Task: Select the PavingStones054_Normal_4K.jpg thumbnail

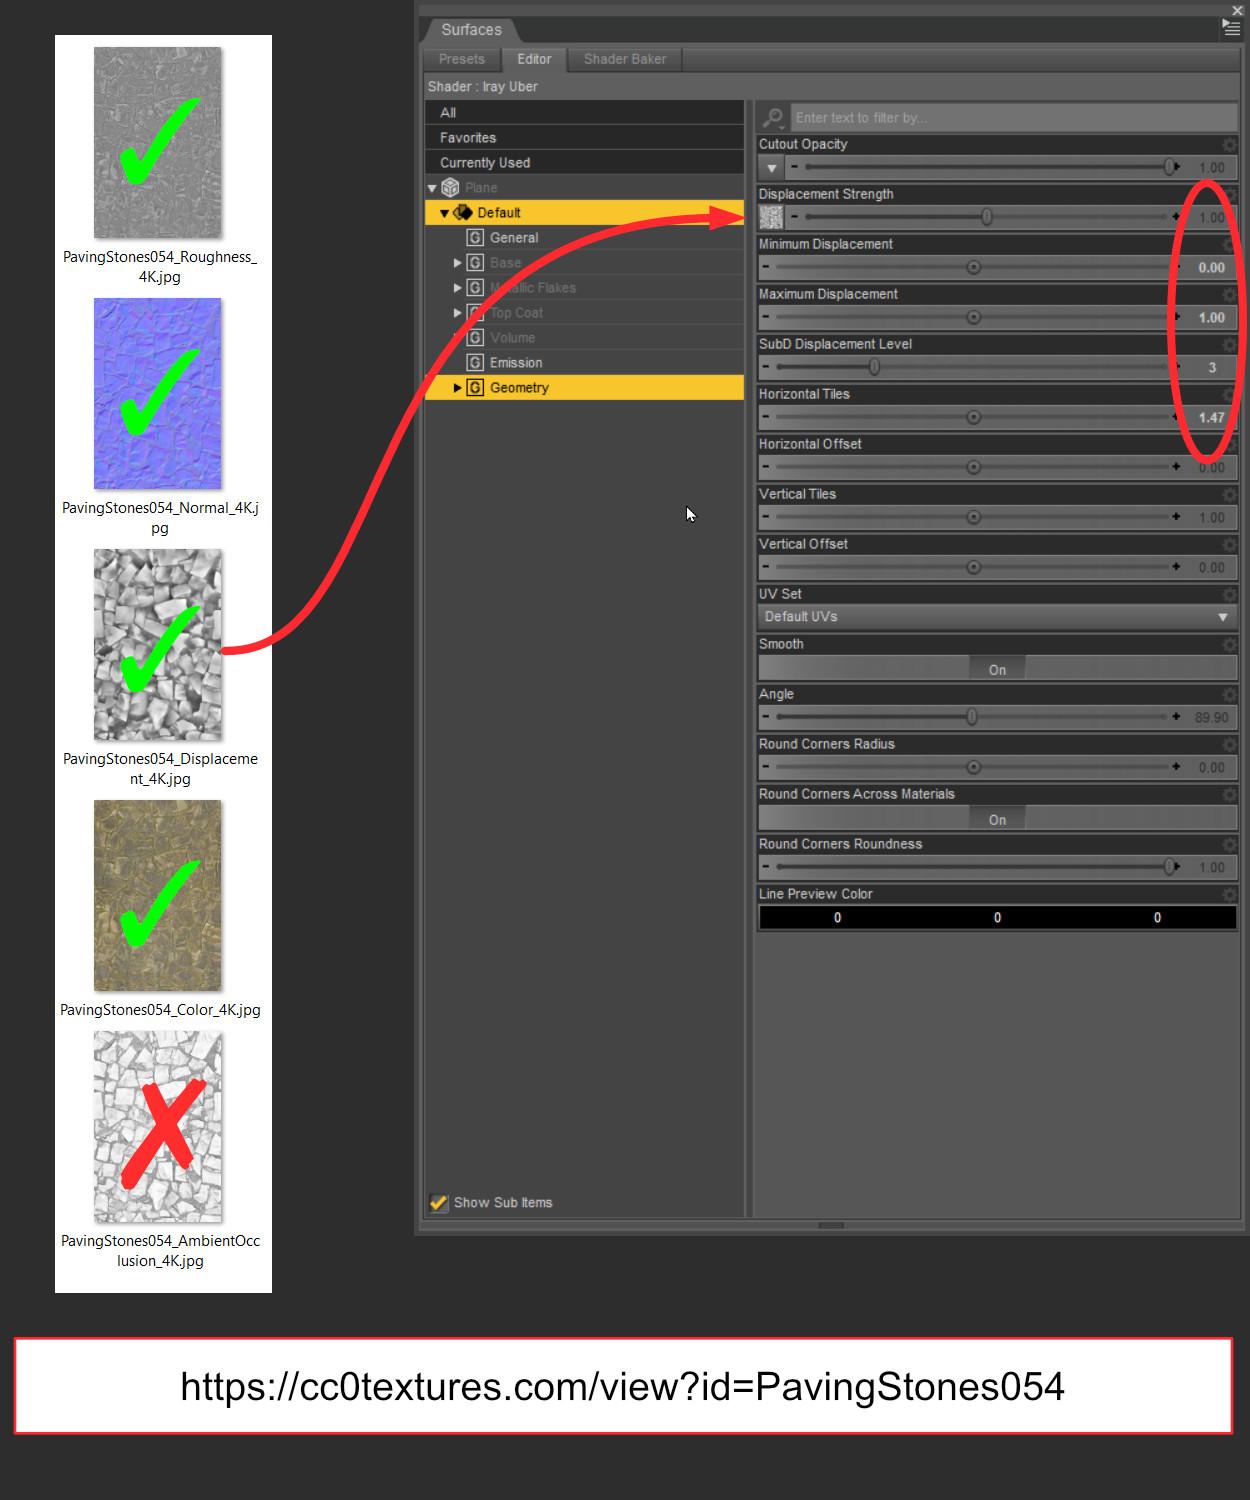Action: click(x=158, y=394)
